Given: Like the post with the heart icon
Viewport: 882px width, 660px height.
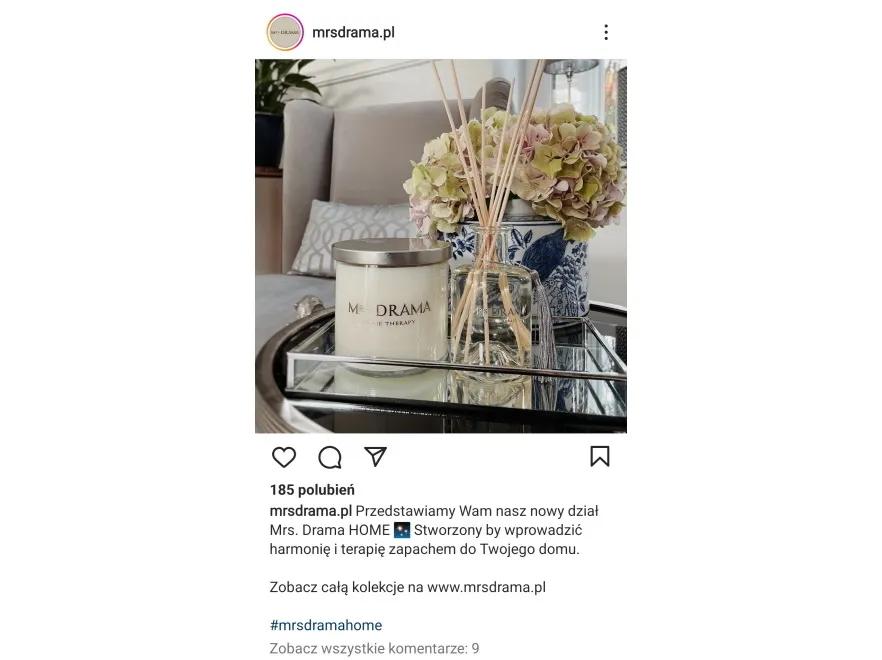Looking at the screenshot, I should 284,457.
